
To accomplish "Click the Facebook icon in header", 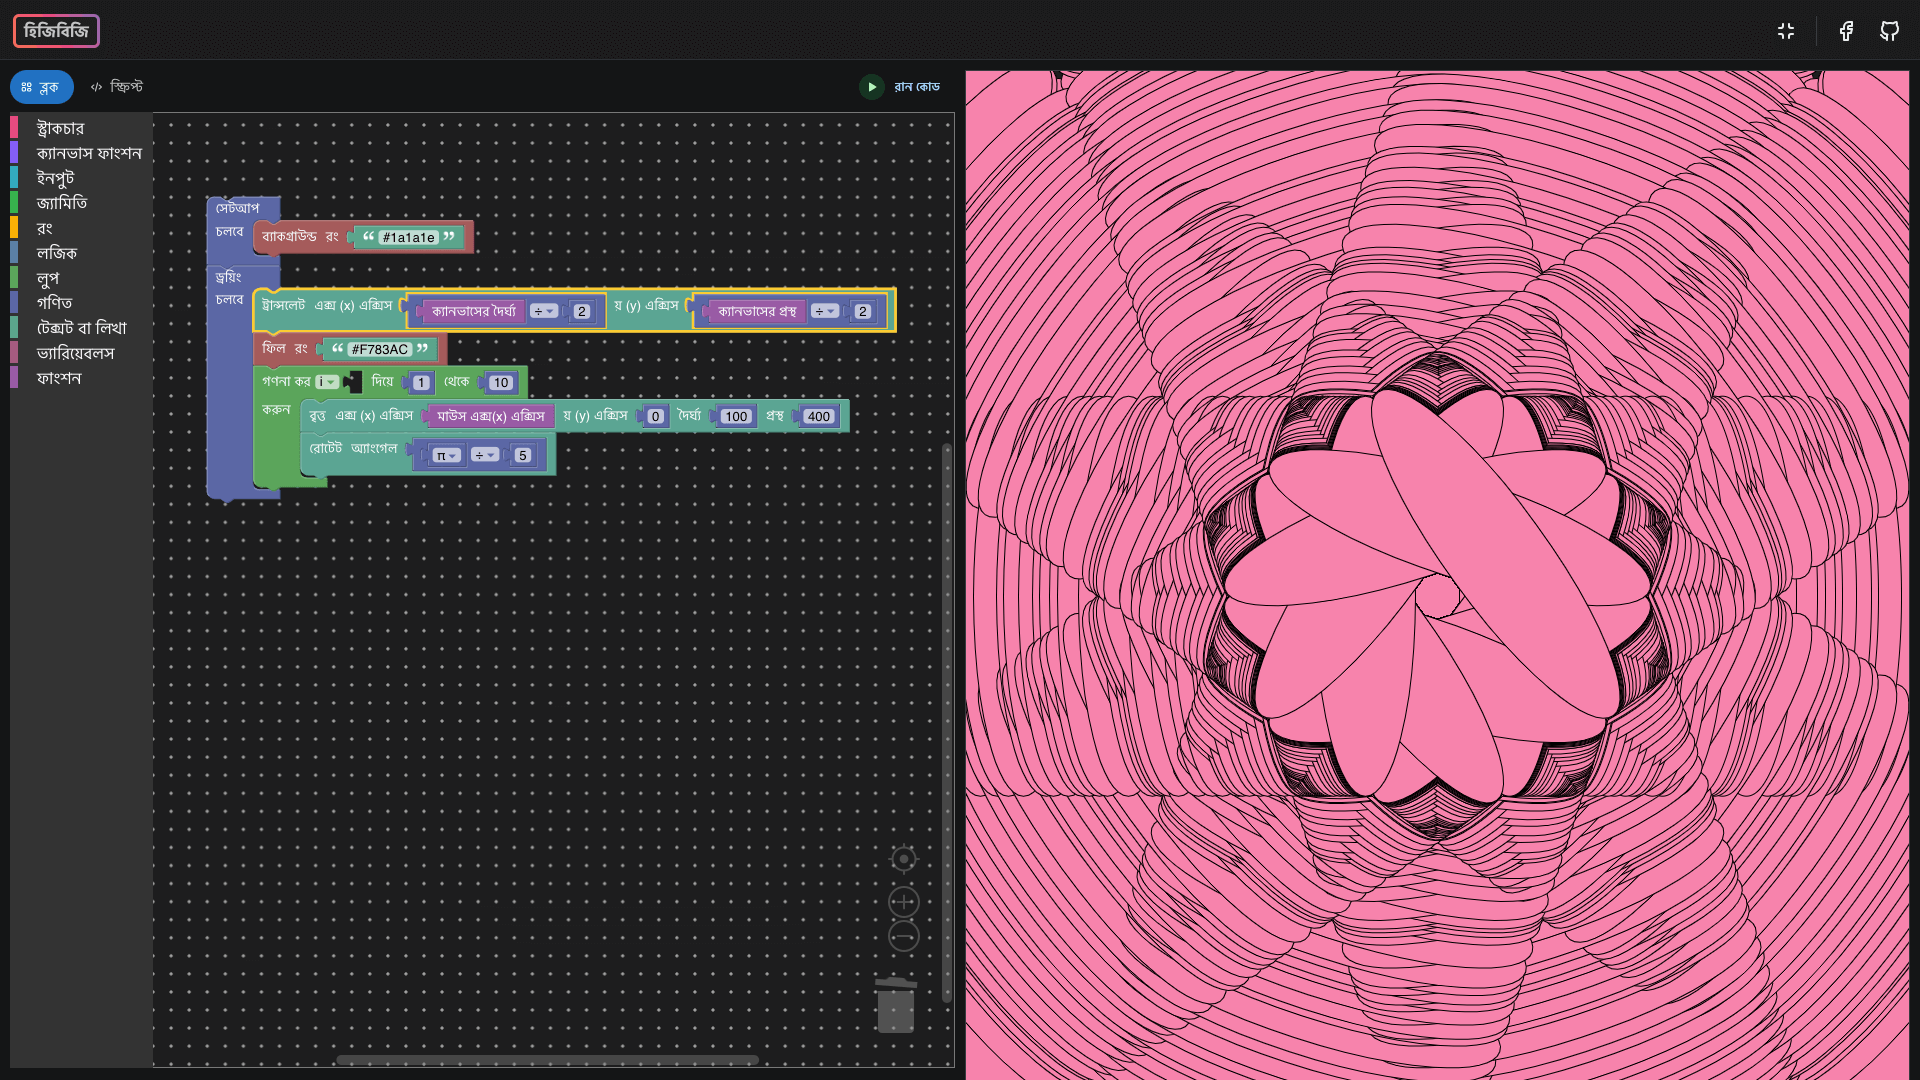I will tap(1846, 31).
